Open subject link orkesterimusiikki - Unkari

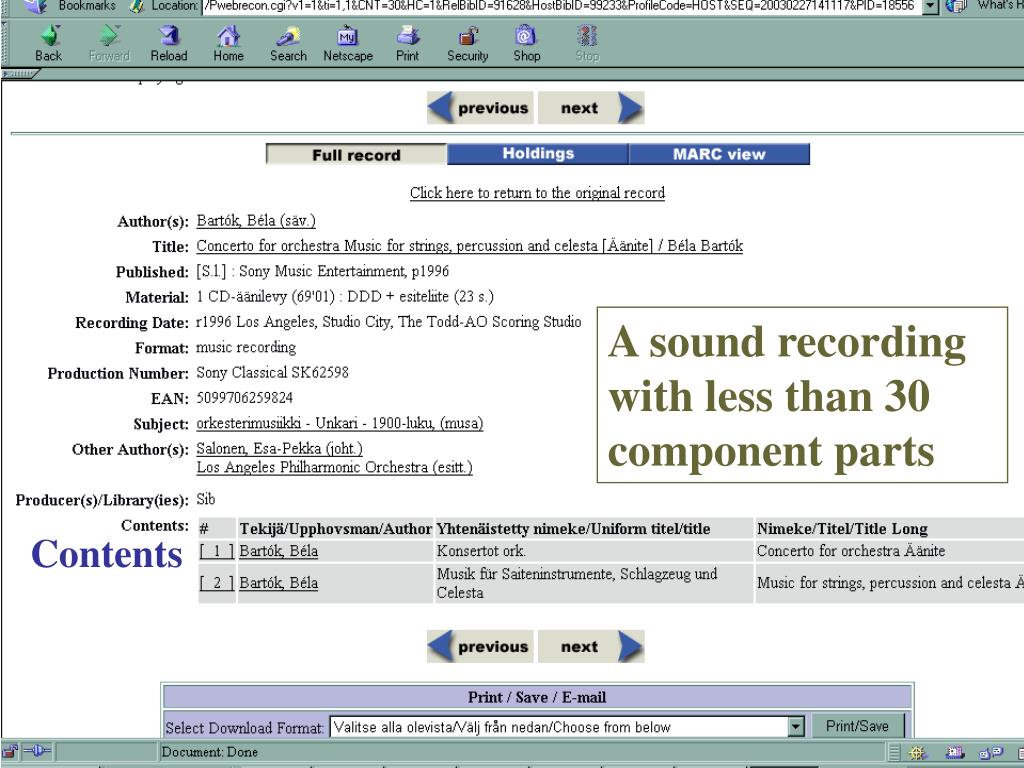[x=340, y=423]
